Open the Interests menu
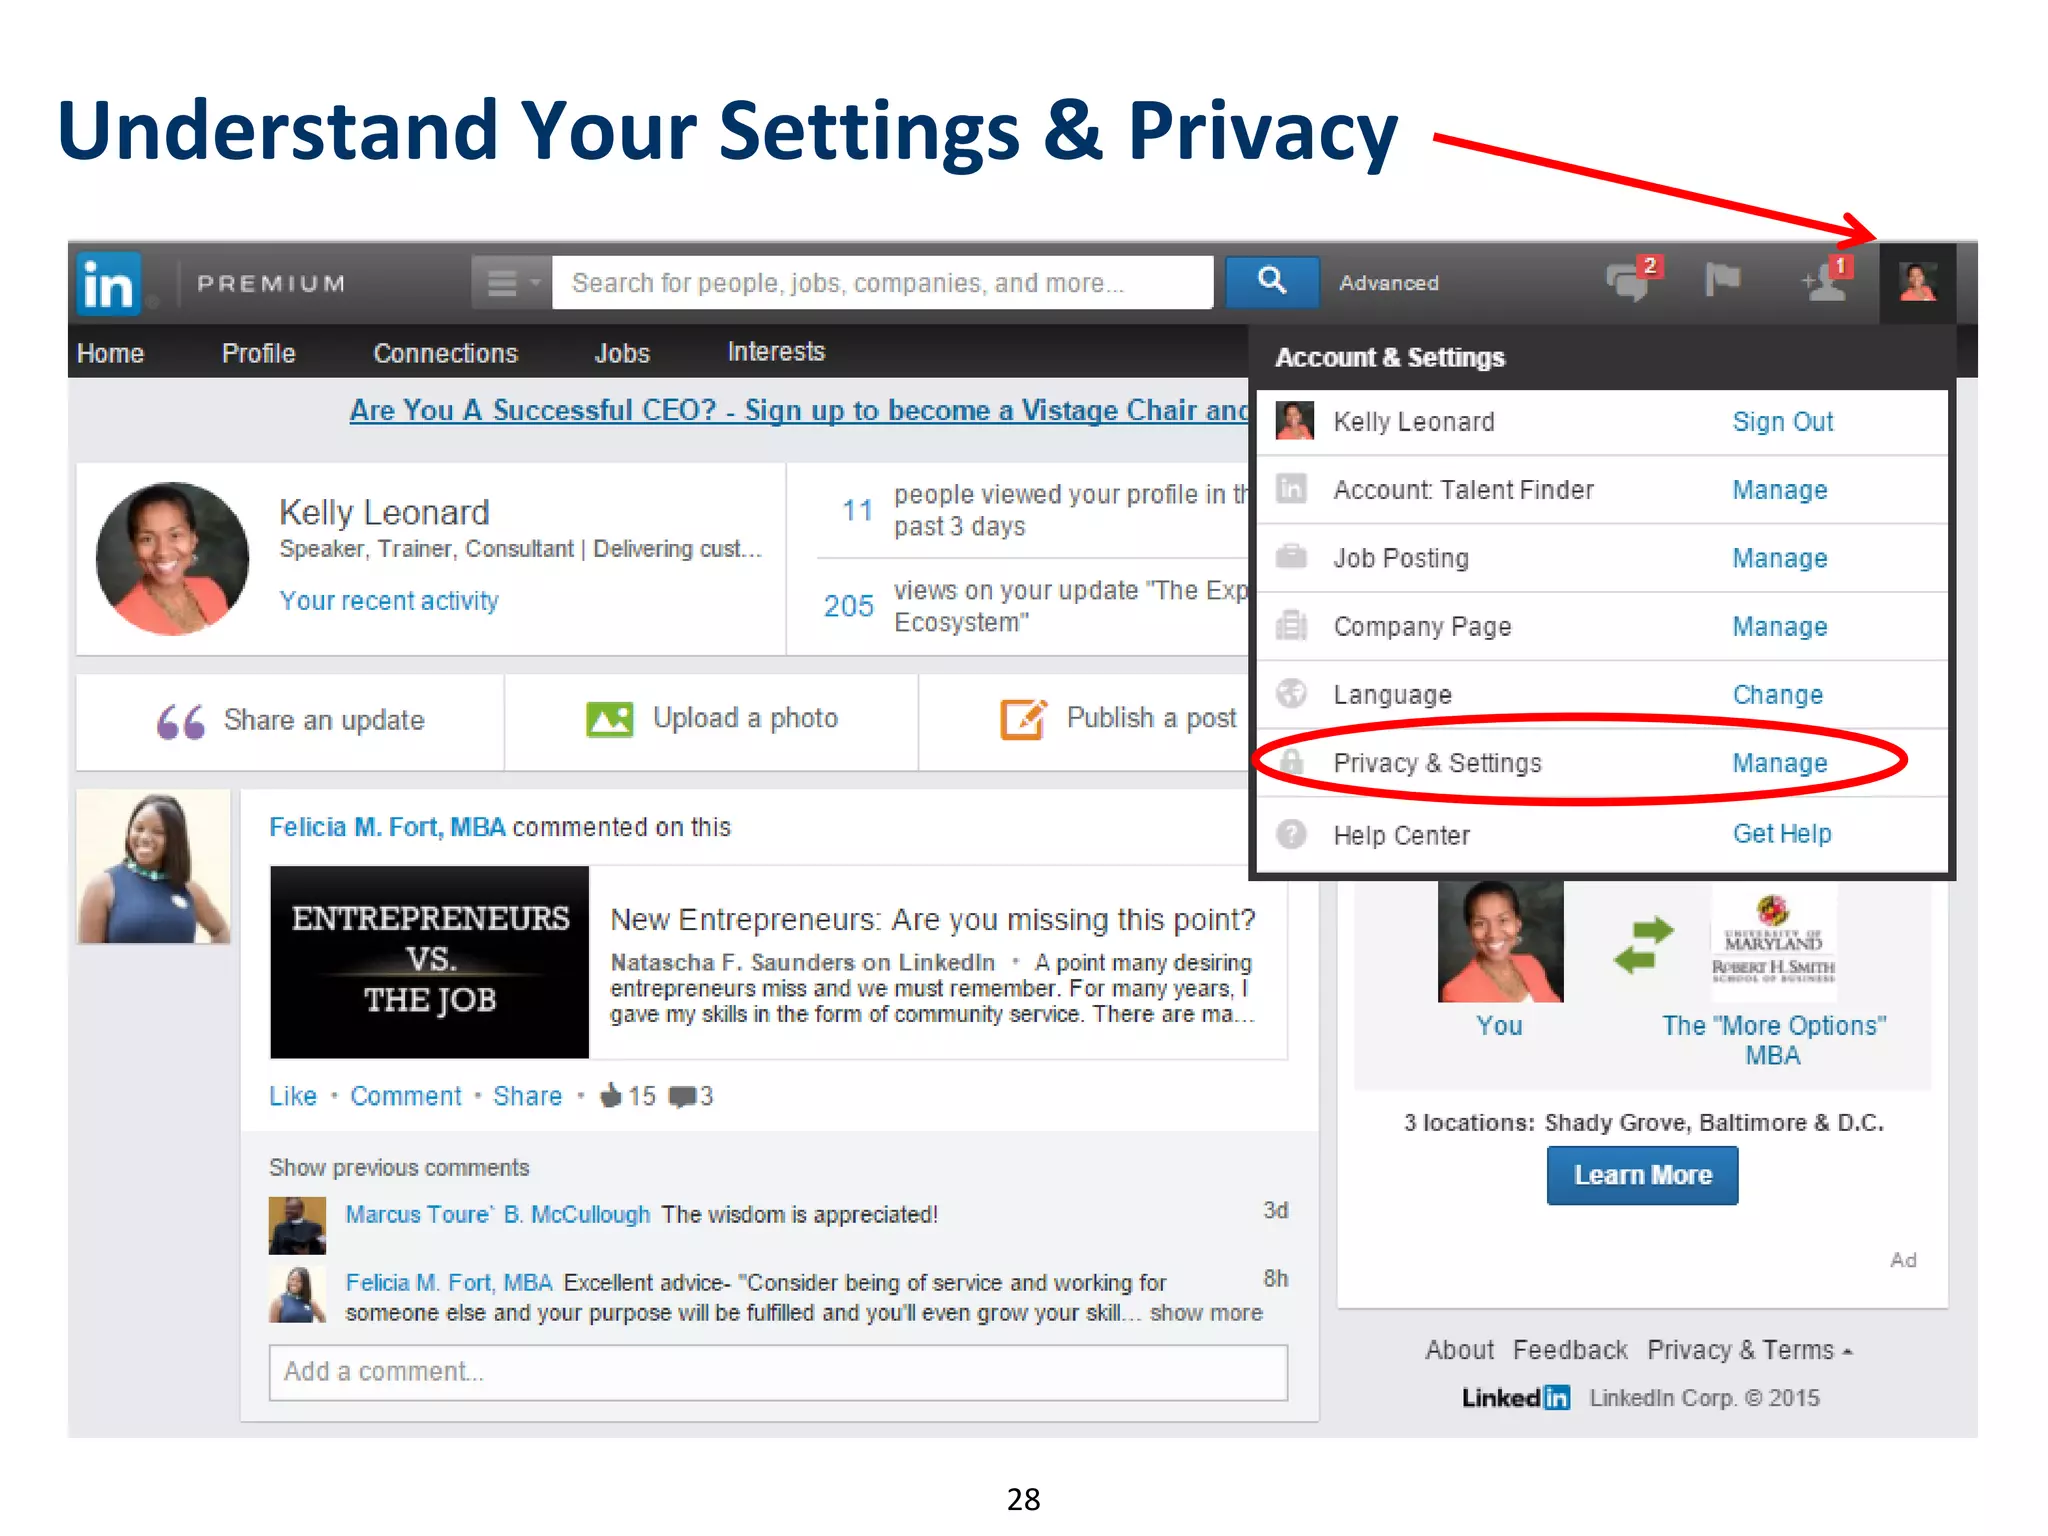The width and height of the screenshot is (2048, 1536). click(x=776, y=351)
